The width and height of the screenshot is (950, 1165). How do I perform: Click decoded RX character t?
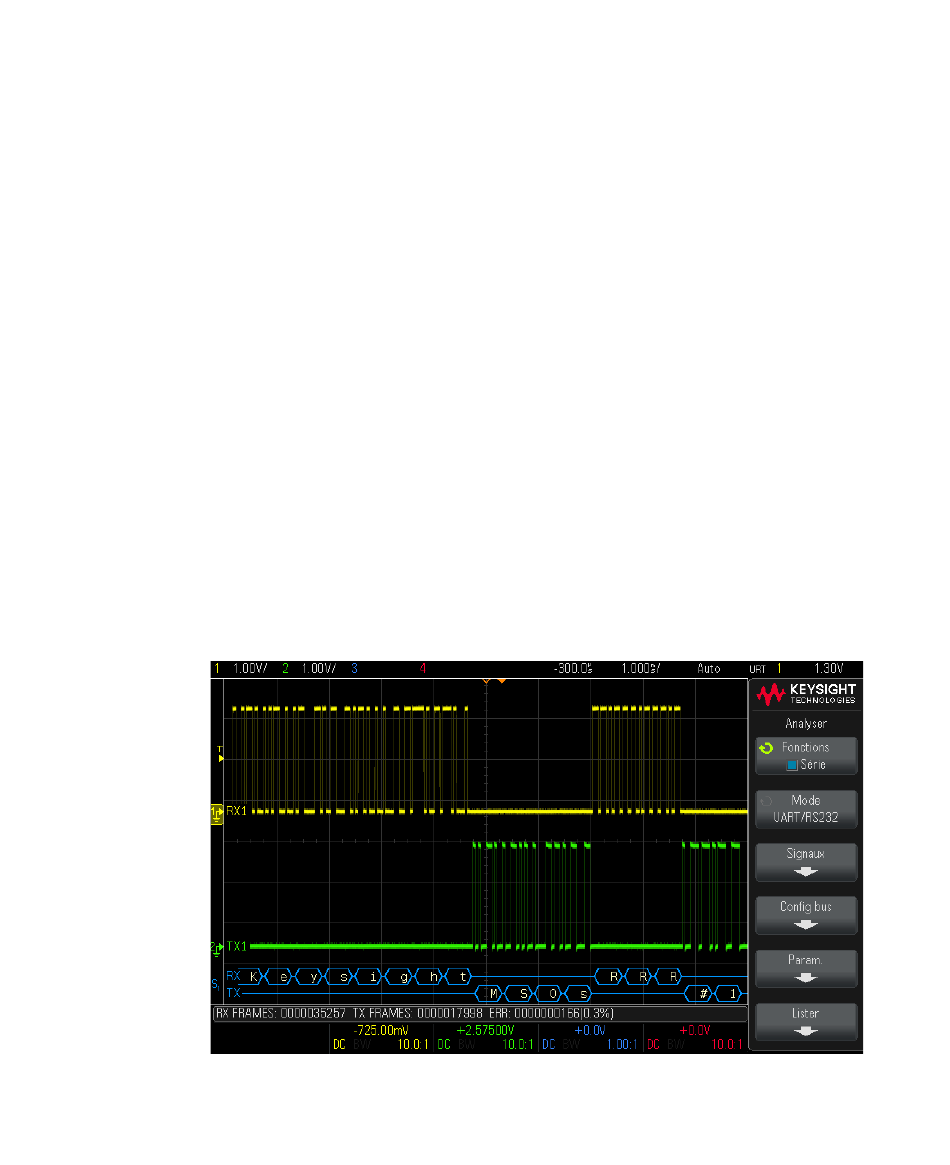point(463,976)
